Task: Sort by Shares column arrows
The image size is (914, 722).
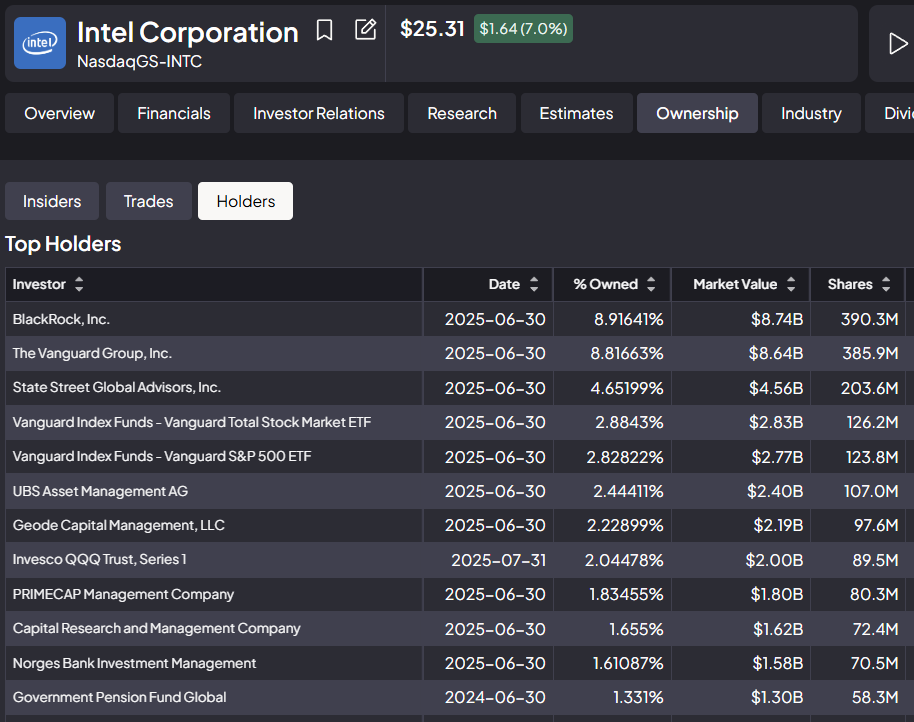Action: [886, 284]
